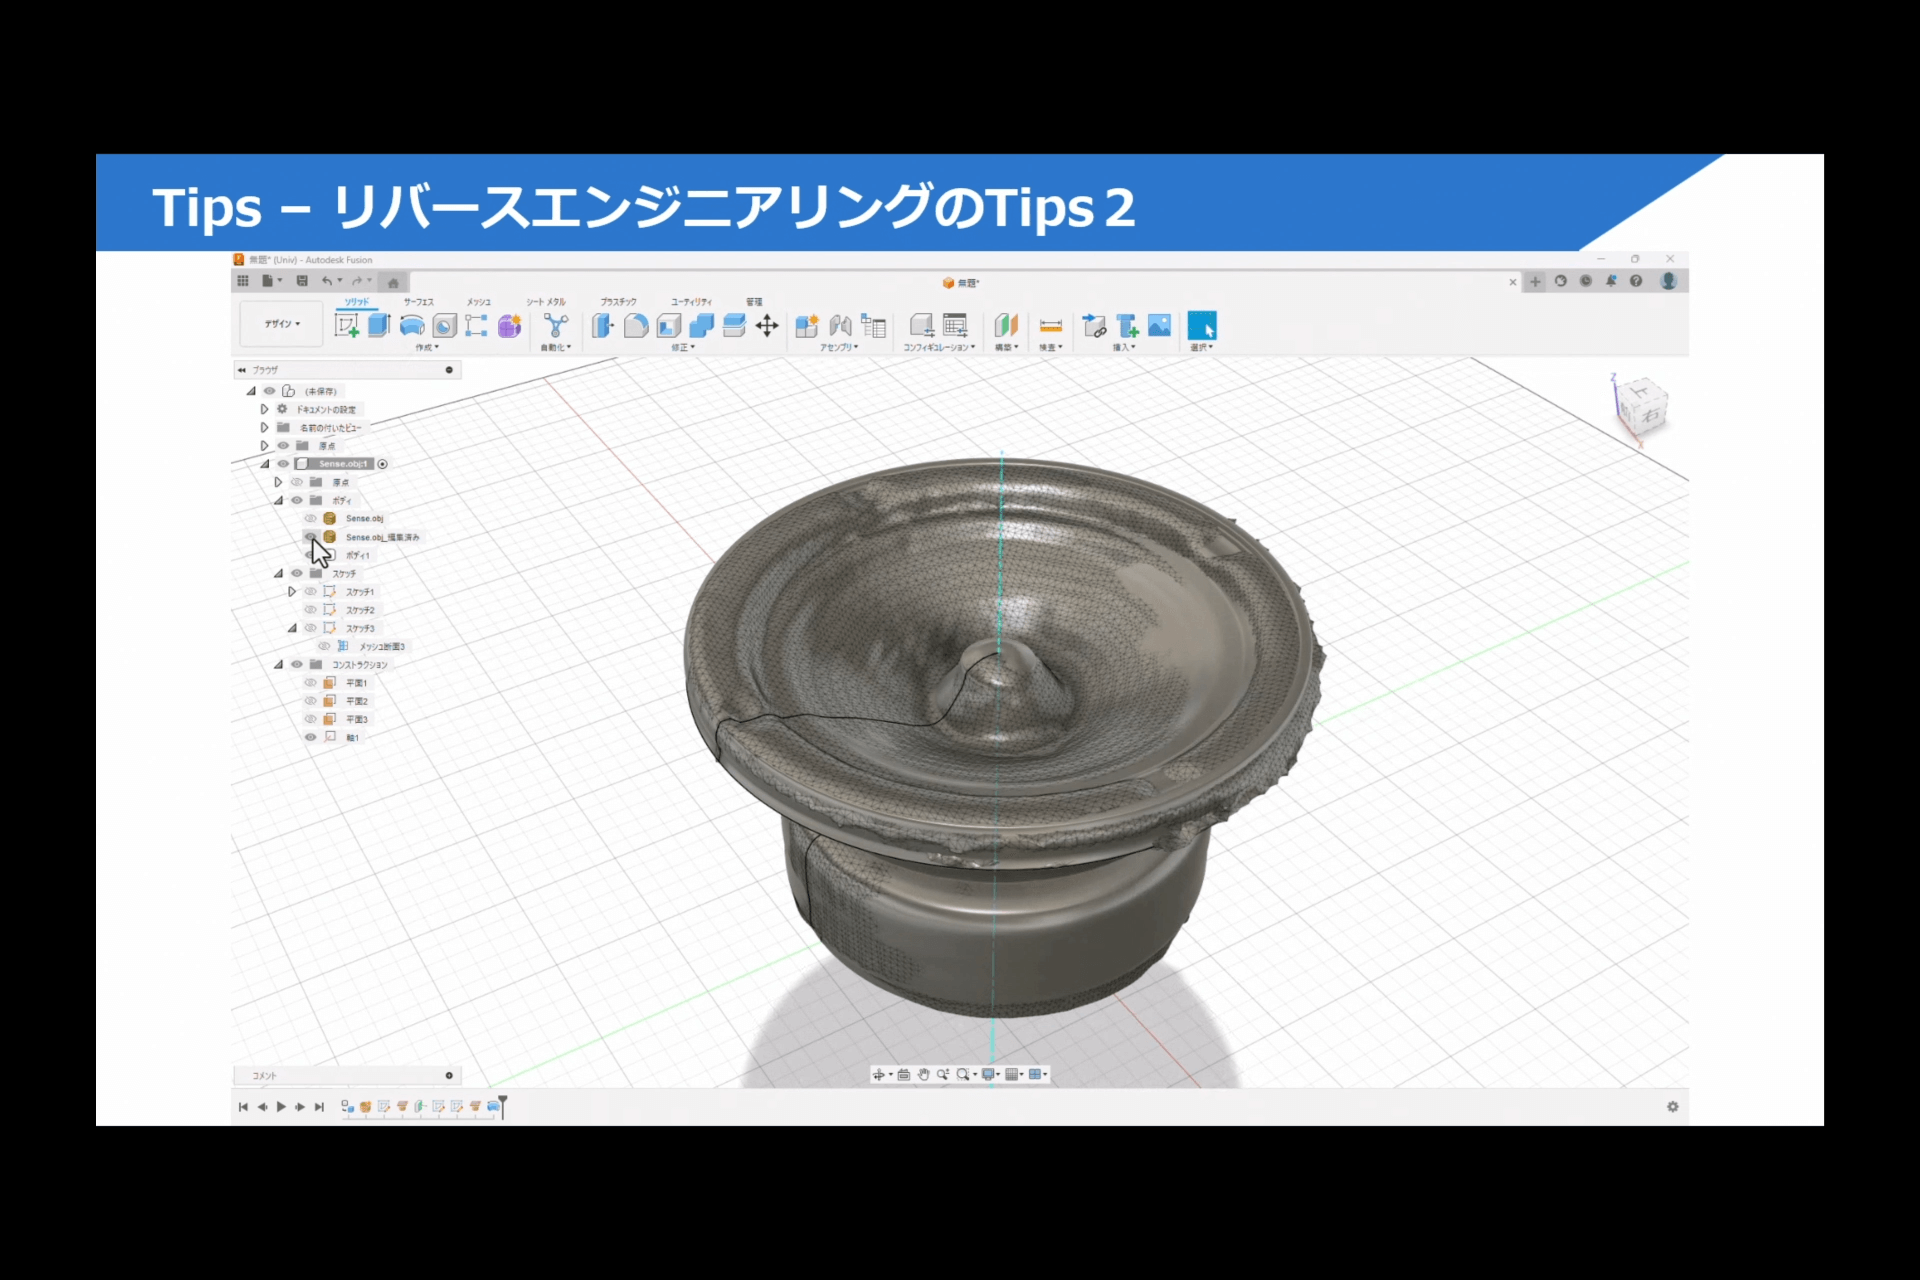This screenshot has width=1920, height=1280.
Task: Toggle visibility of メッシュ断面3
Action: (324, 646)
